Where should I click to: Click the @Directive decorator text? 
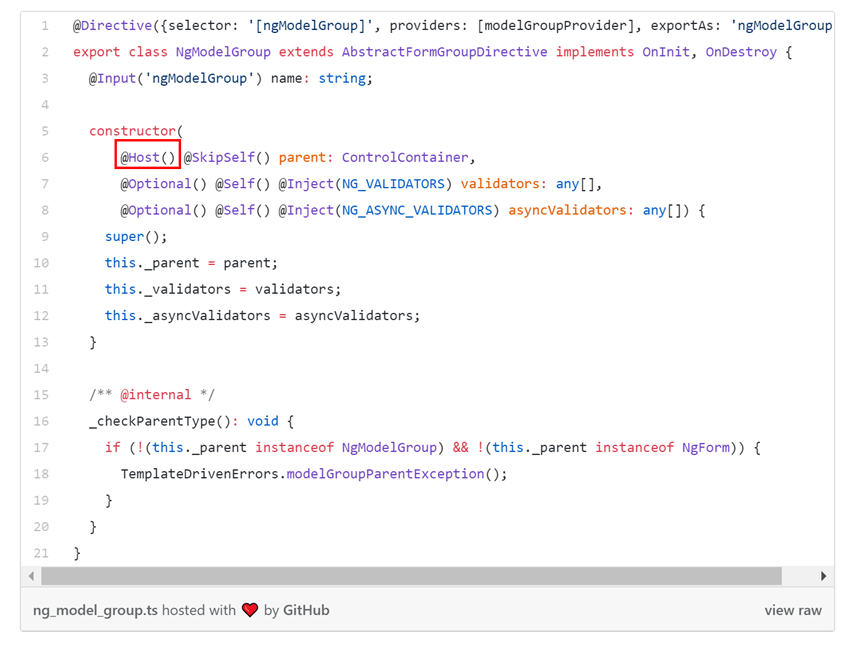tap(112, 26)
